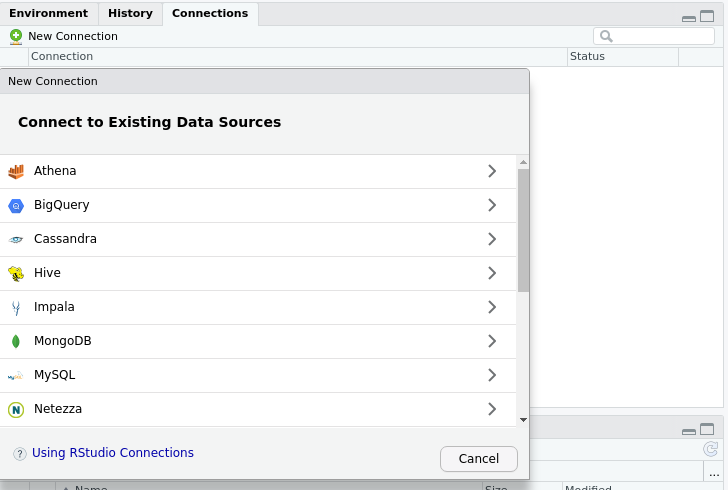728x490 pixels.
Task: Click the MongoDB leaf icon
Action: click(x=16, y=341)
